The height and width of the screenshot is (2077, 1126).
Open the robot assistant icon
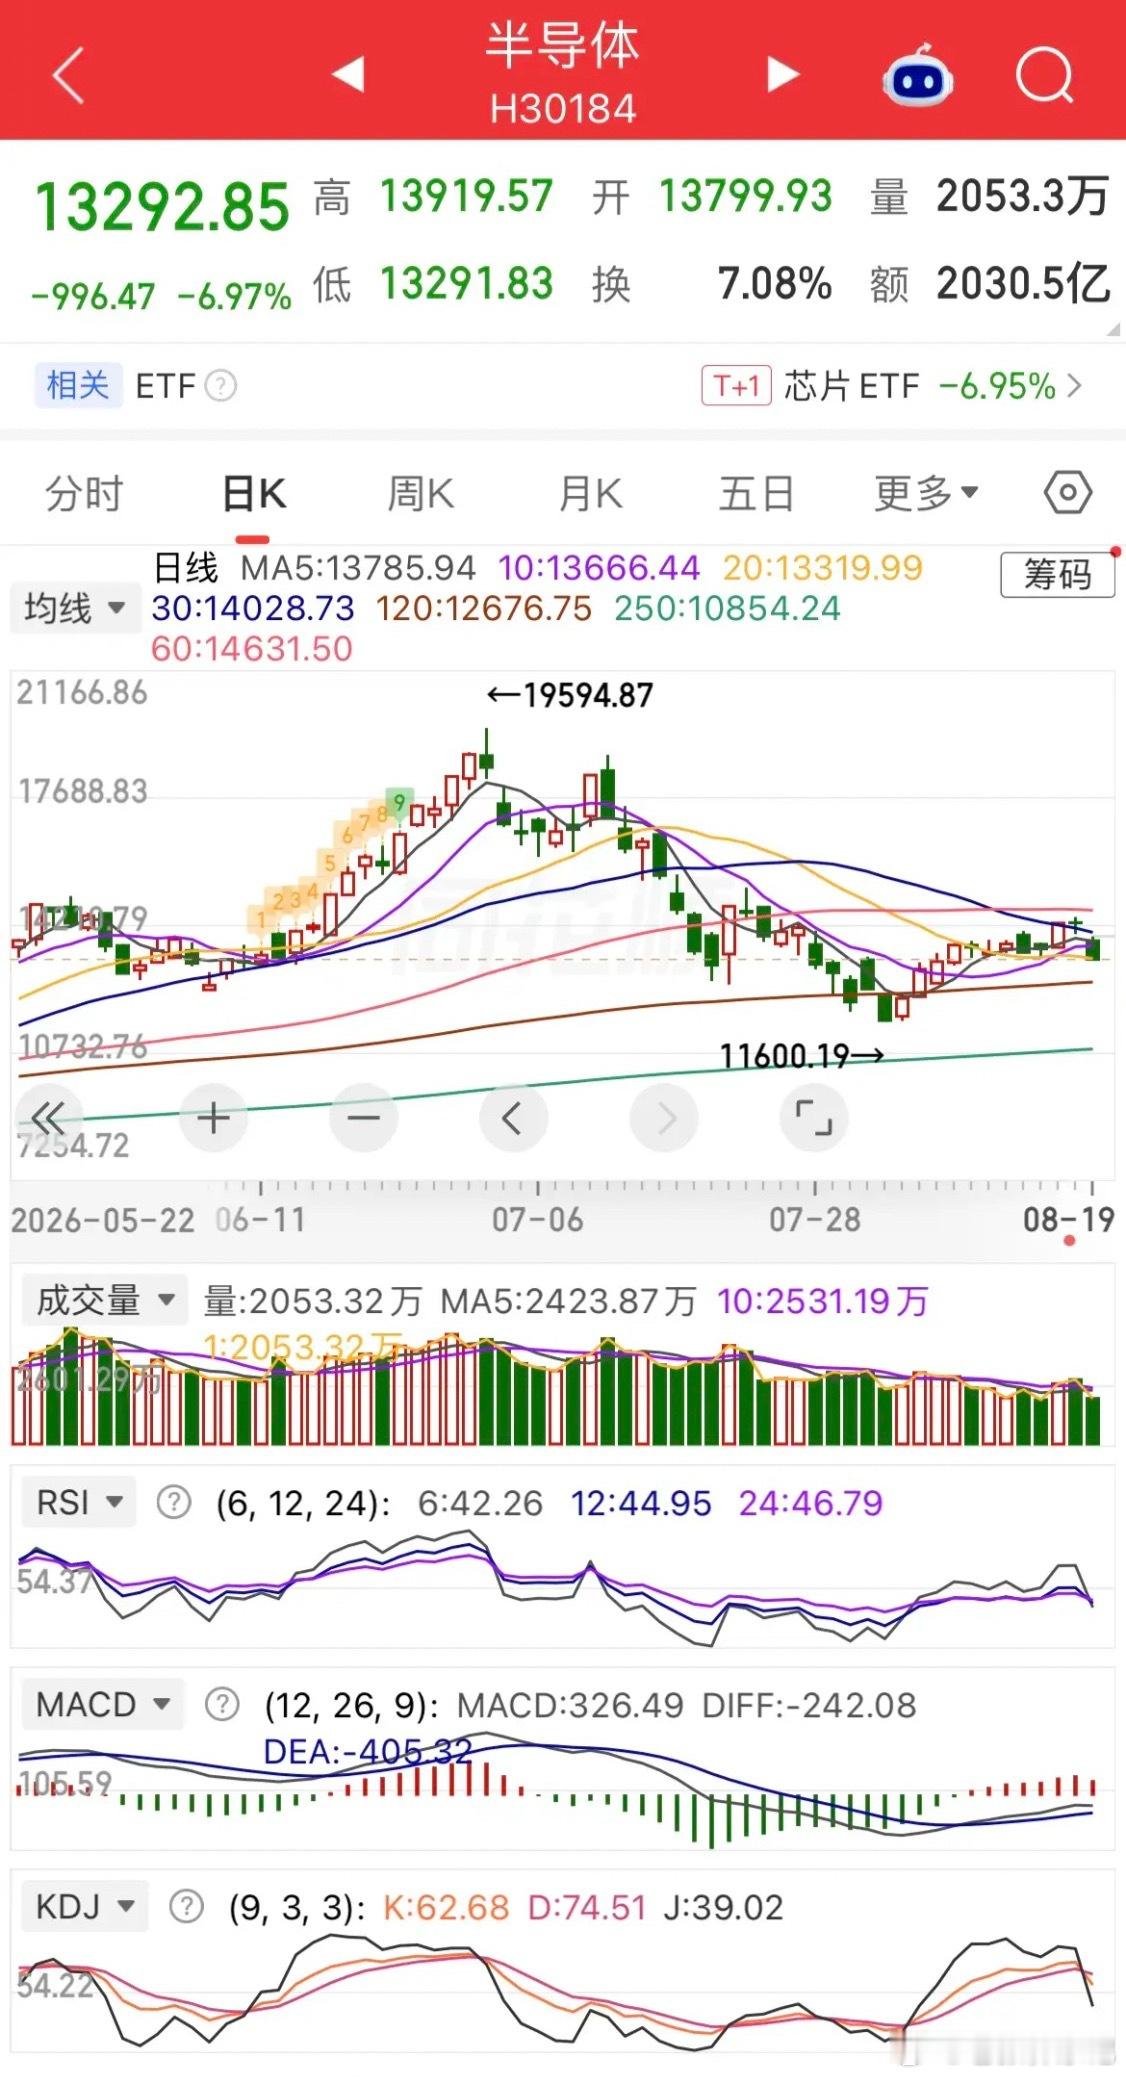click(x=917, y=75)
